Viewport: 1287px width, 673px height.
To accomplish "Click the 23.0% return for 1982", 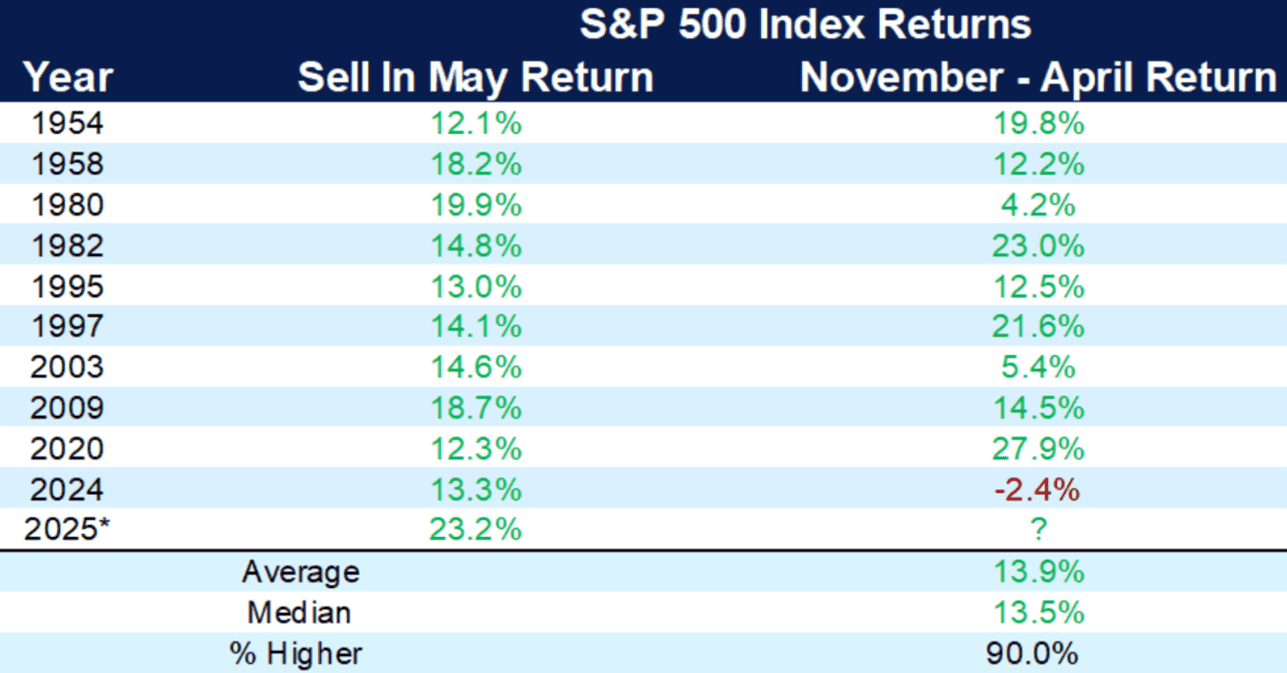I will pyautogui.click(x=1038, y=246).
